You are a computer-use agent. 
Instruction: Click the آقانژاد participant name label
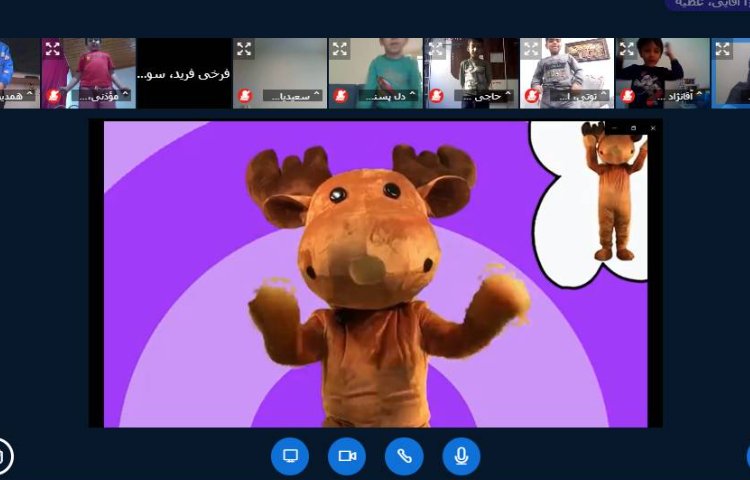pyautogui.click(x=678, y=96)
